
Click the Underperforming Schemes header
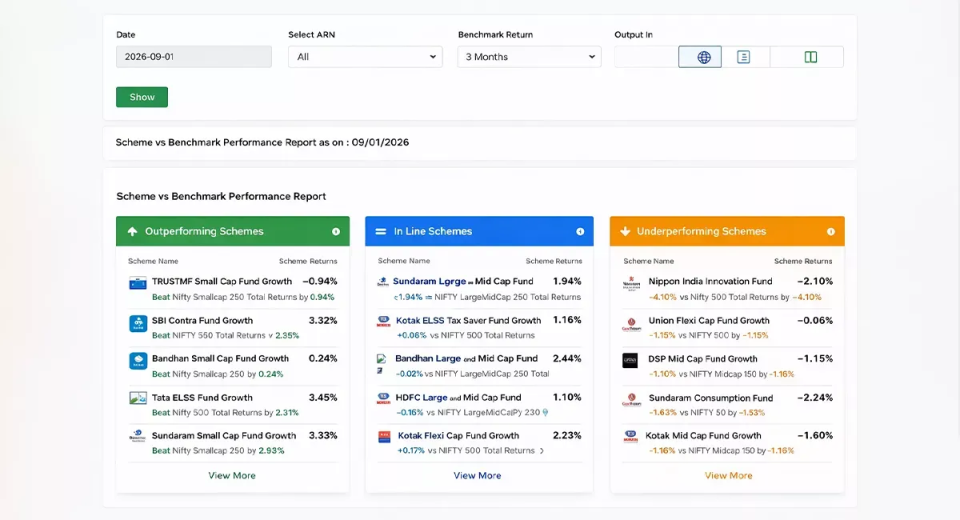coord(727,231)
